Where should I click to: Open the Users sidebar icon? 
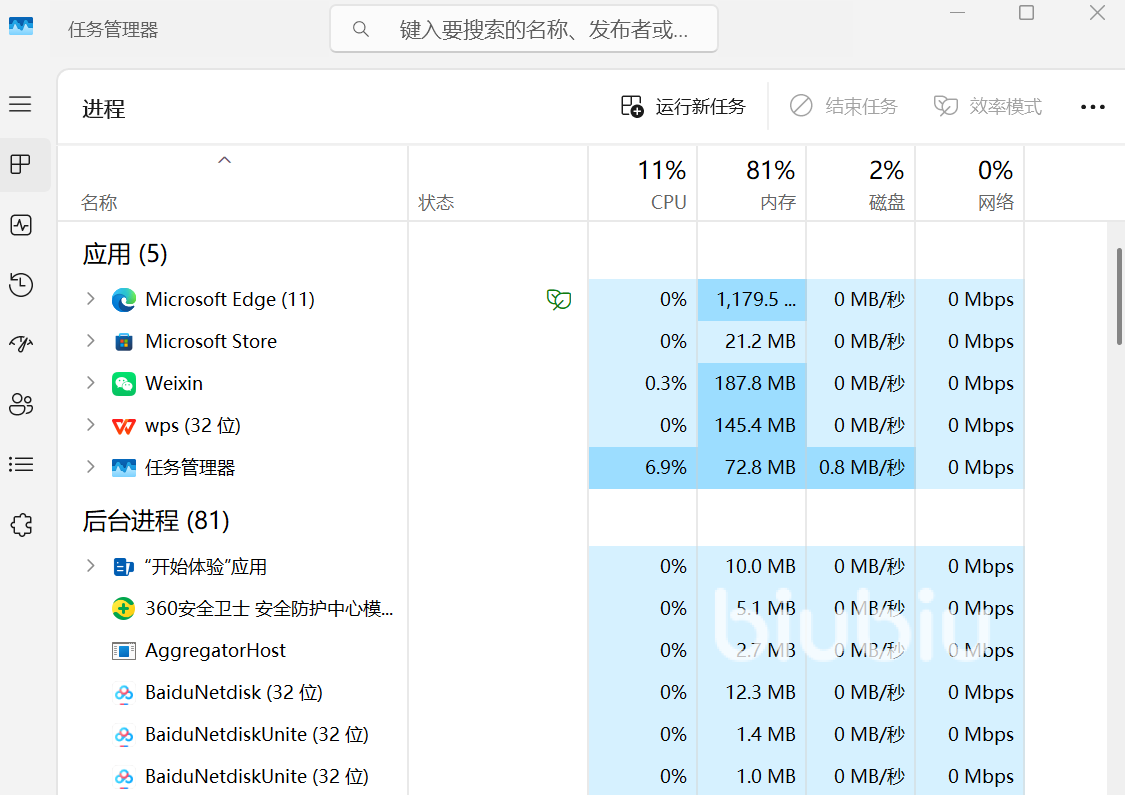point(21,405)
